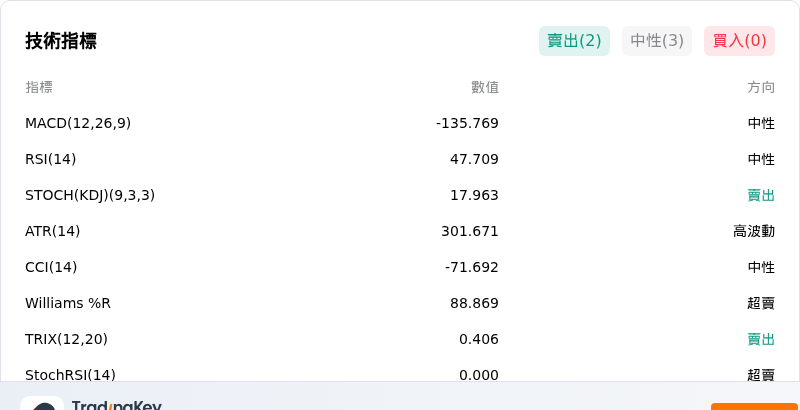The width and height of the screenshot is (800, 410).
Task: Click the green 賣出 signal for STOCH
Action: coord(761,195)
